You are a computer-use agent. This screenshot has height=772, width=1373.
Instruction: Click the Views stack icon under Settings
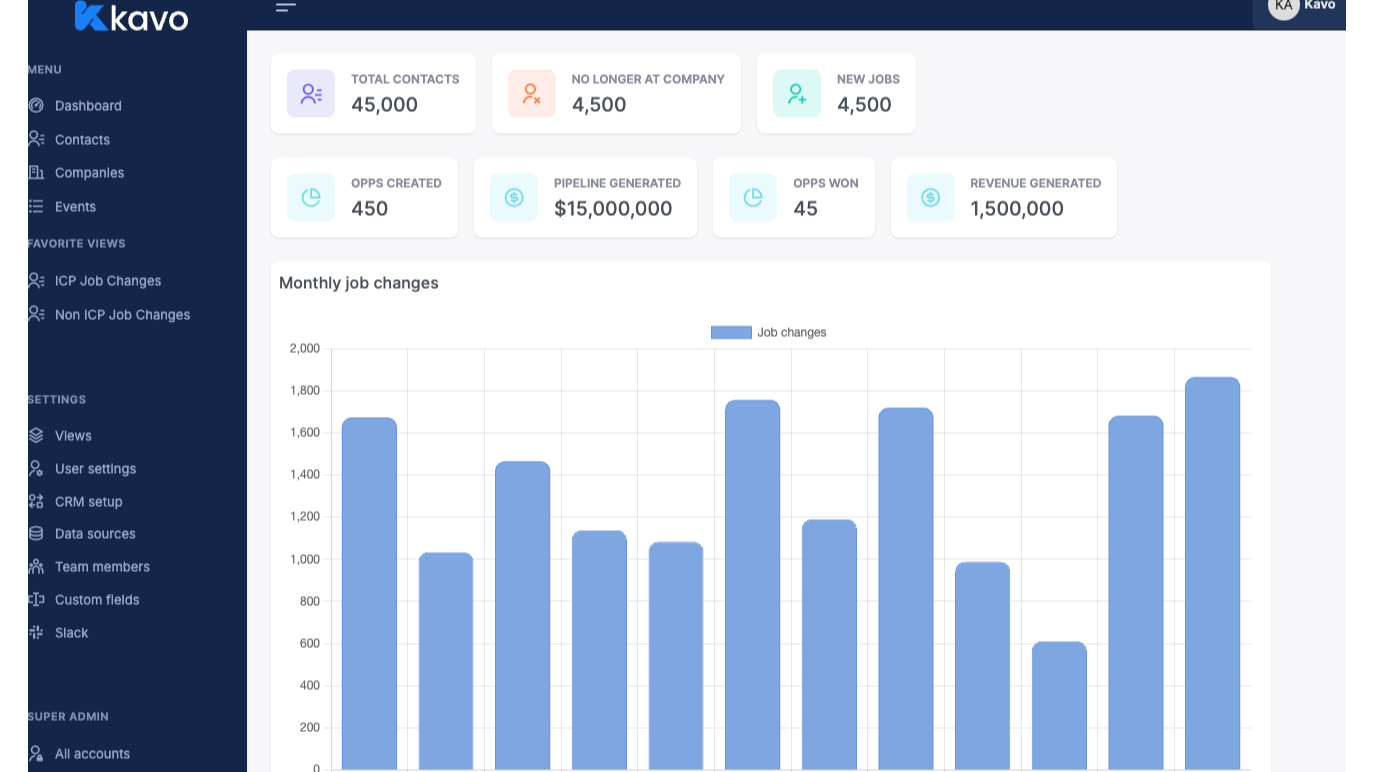[x=36, y=435]
